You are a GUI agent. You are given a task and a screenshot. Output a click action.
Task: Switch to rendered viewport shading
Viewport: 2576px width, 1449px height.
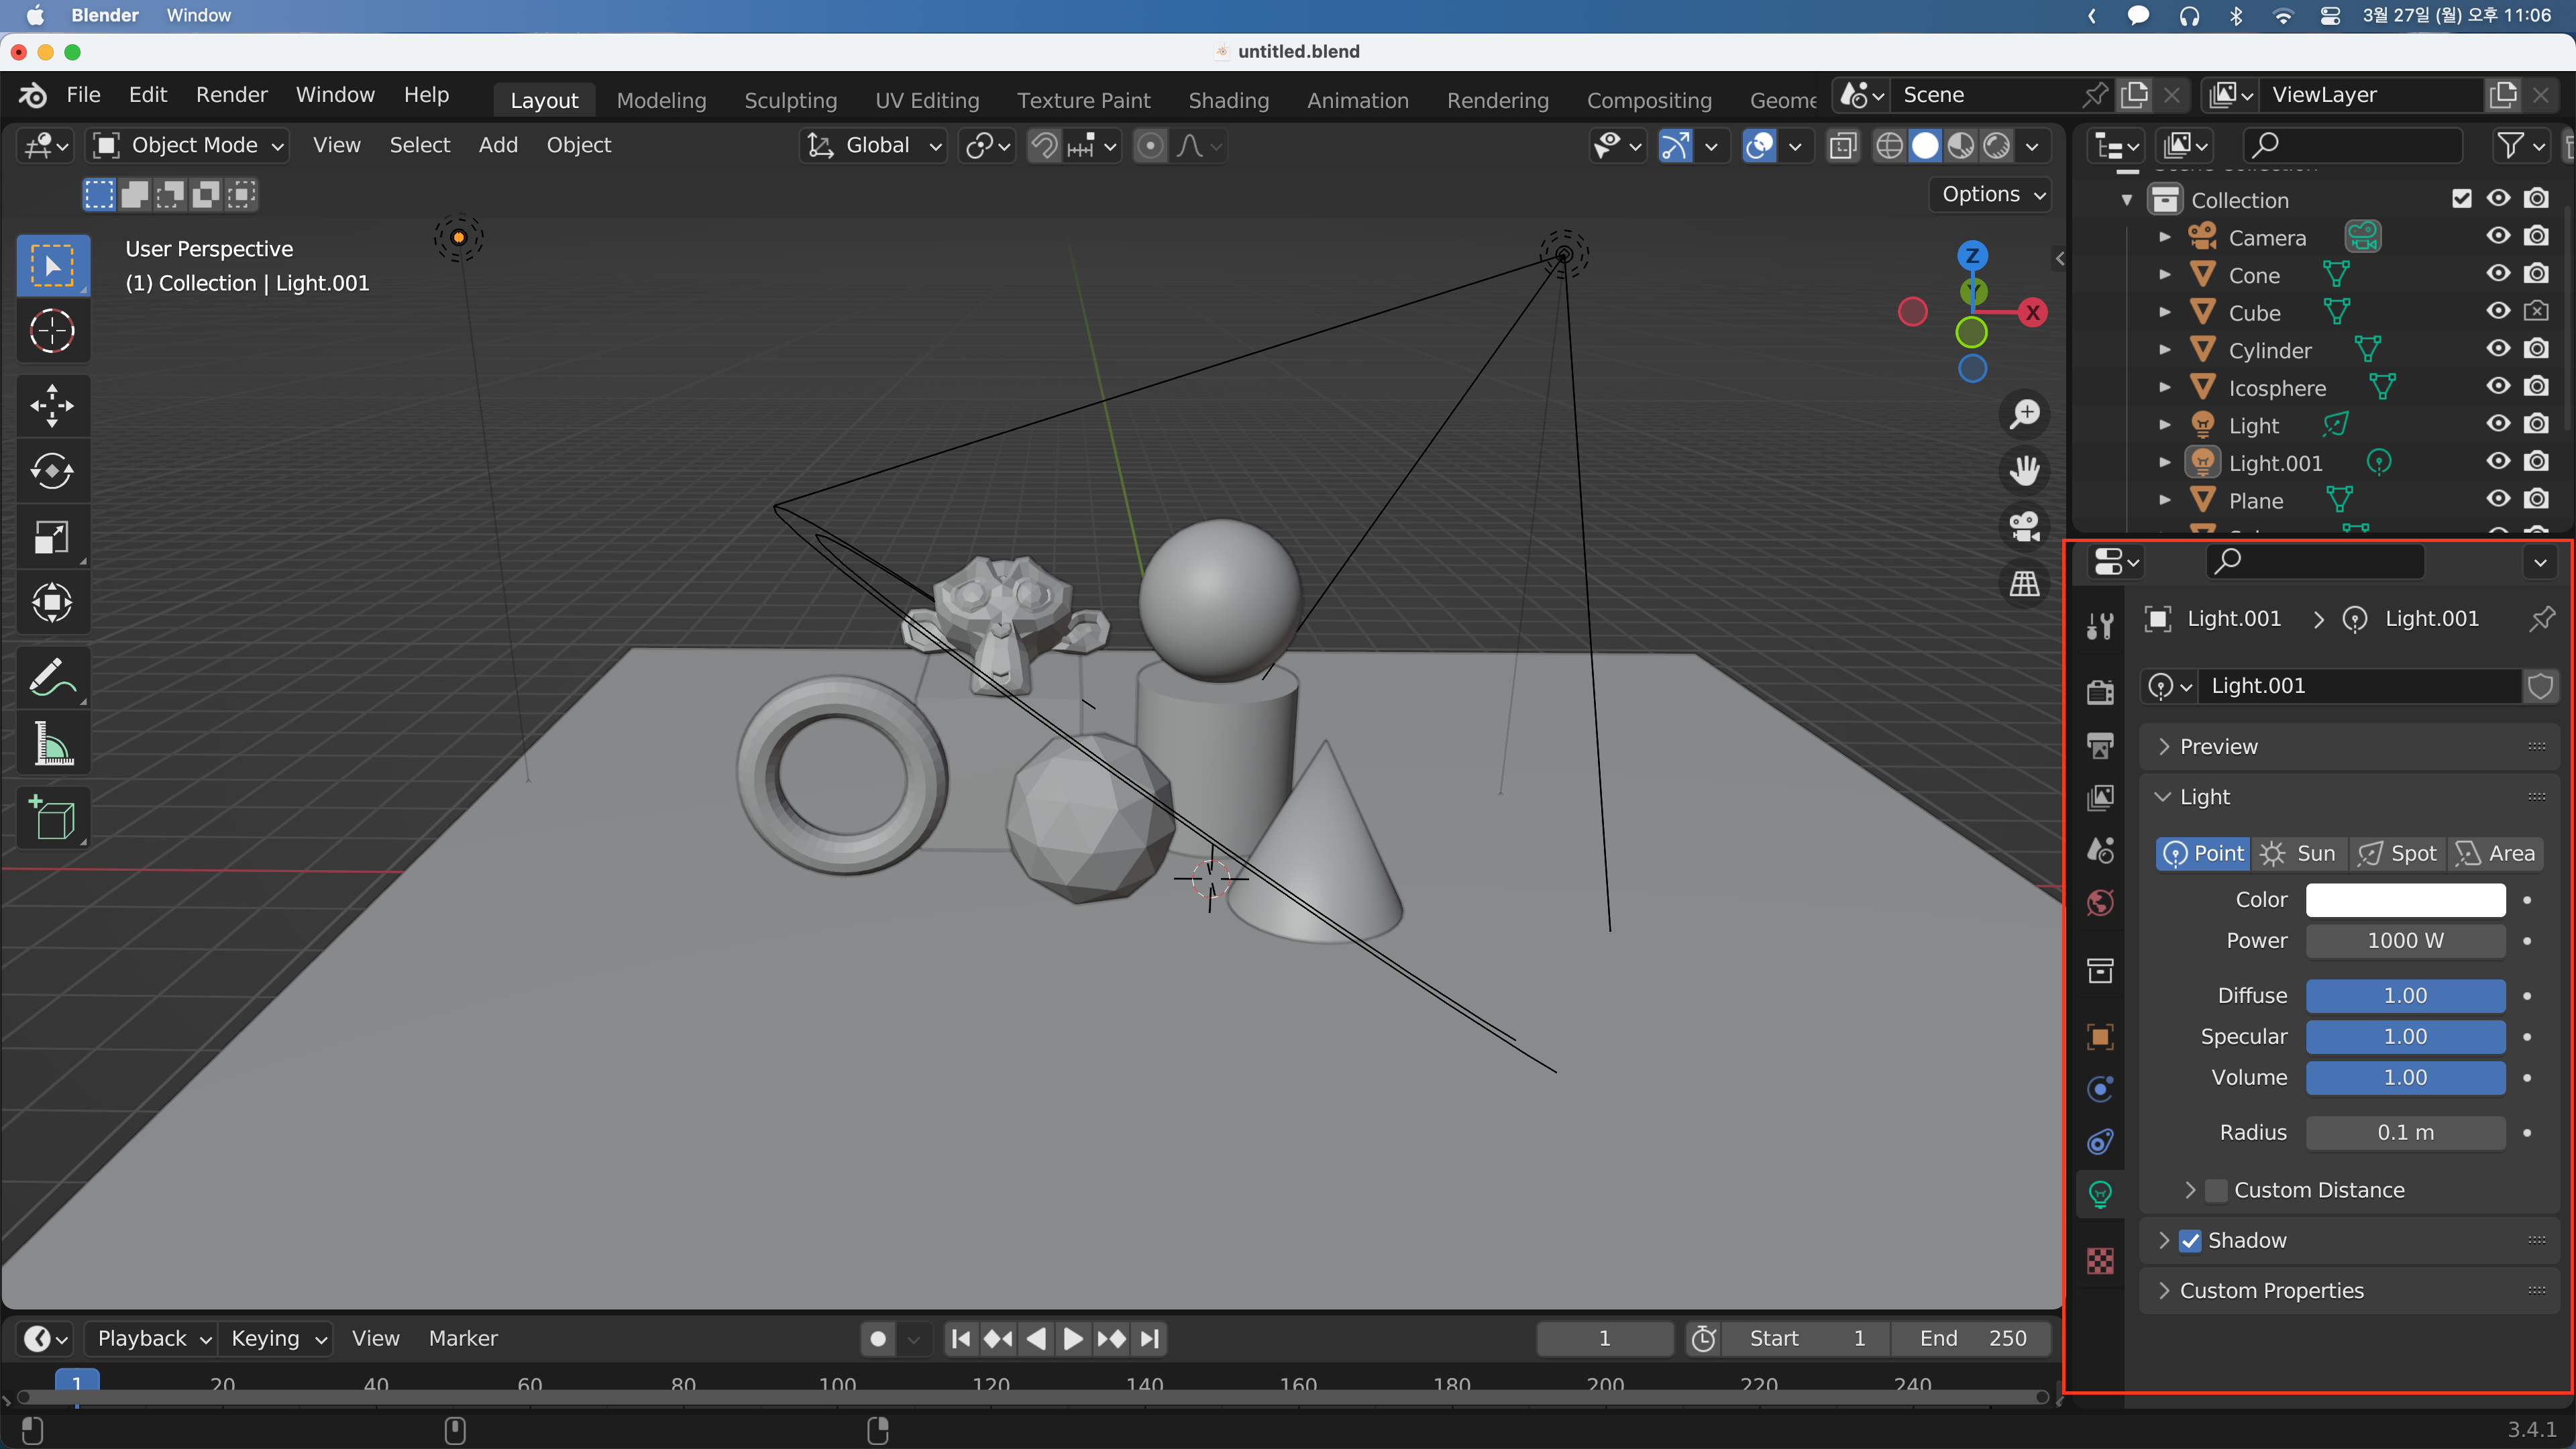1996,146
